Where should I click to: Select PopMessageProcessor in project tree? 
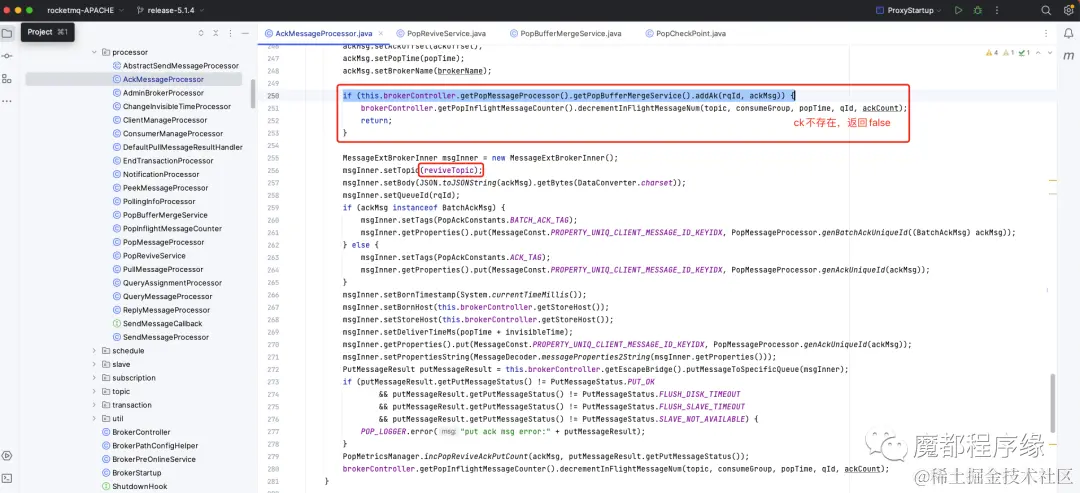click(x=163, y=242)
